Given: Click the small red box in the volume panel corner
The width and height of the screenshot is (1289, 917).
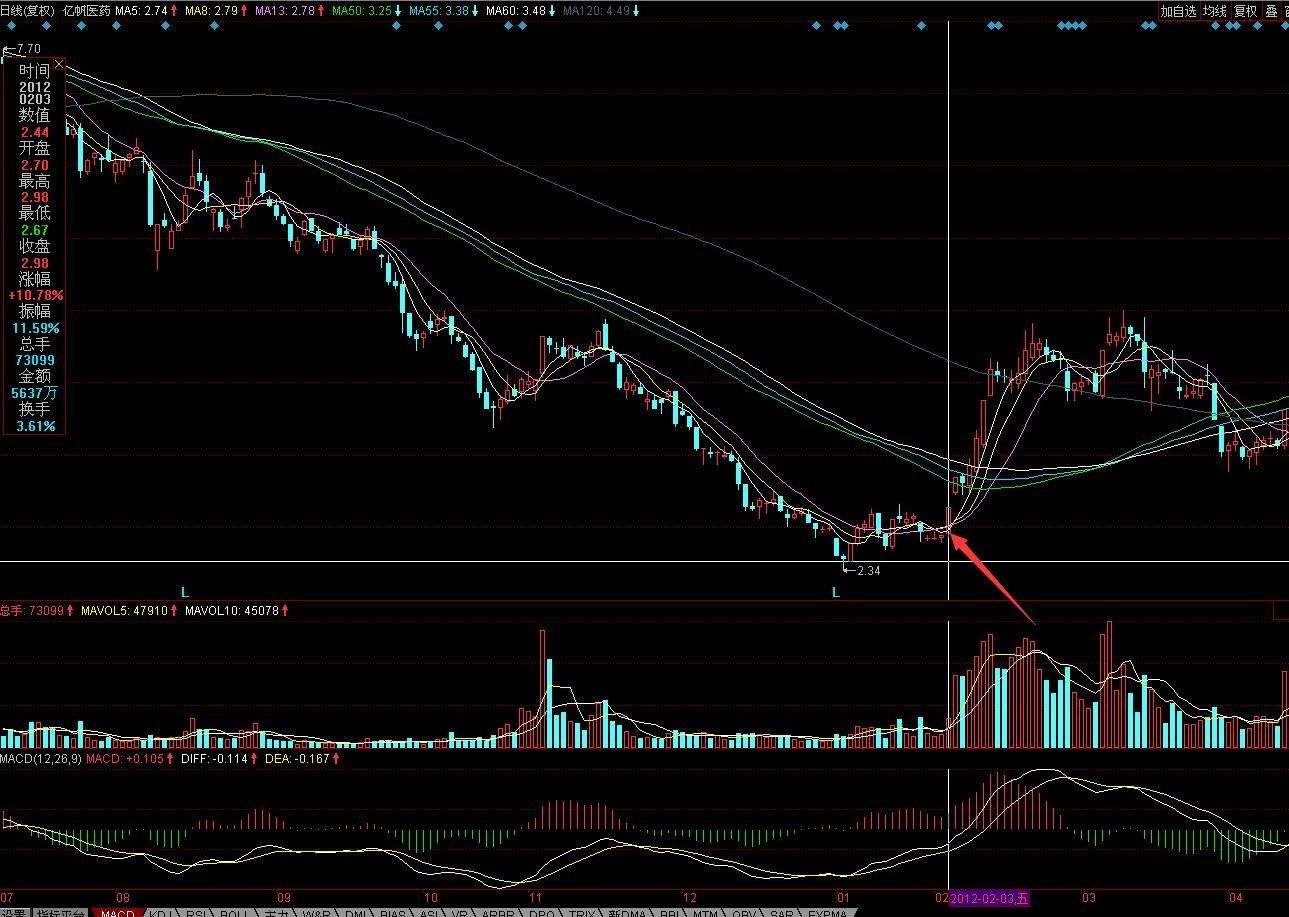Looking at the screenshot, I should click(1280, 610).
